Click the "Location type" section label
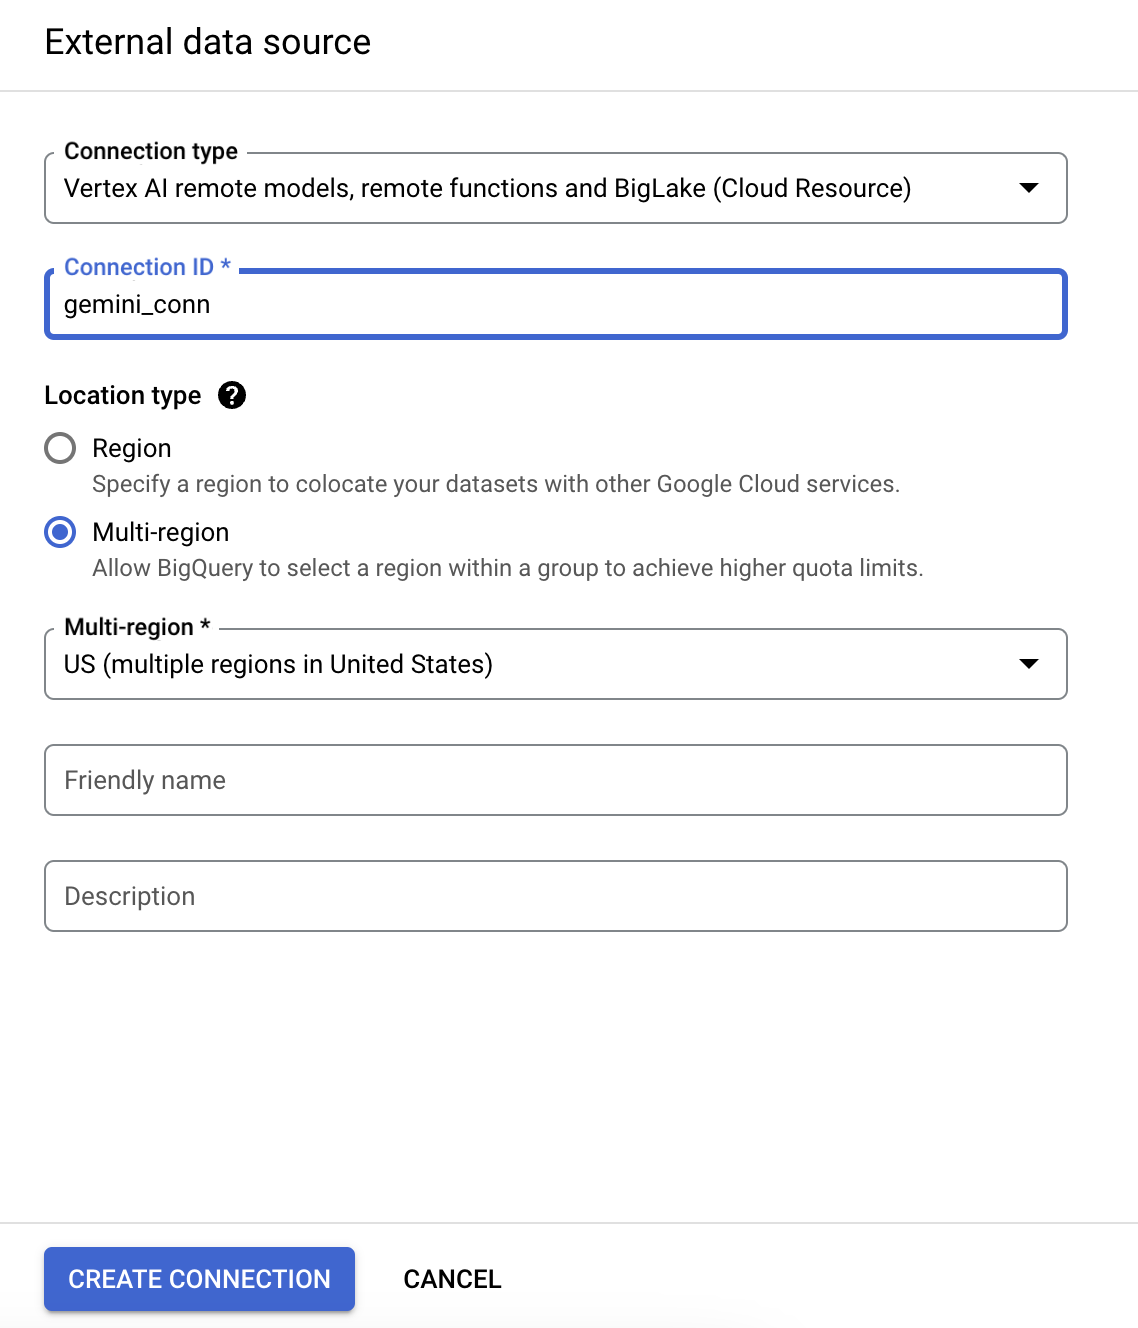 pyautogui.click(x=123, y=396)
